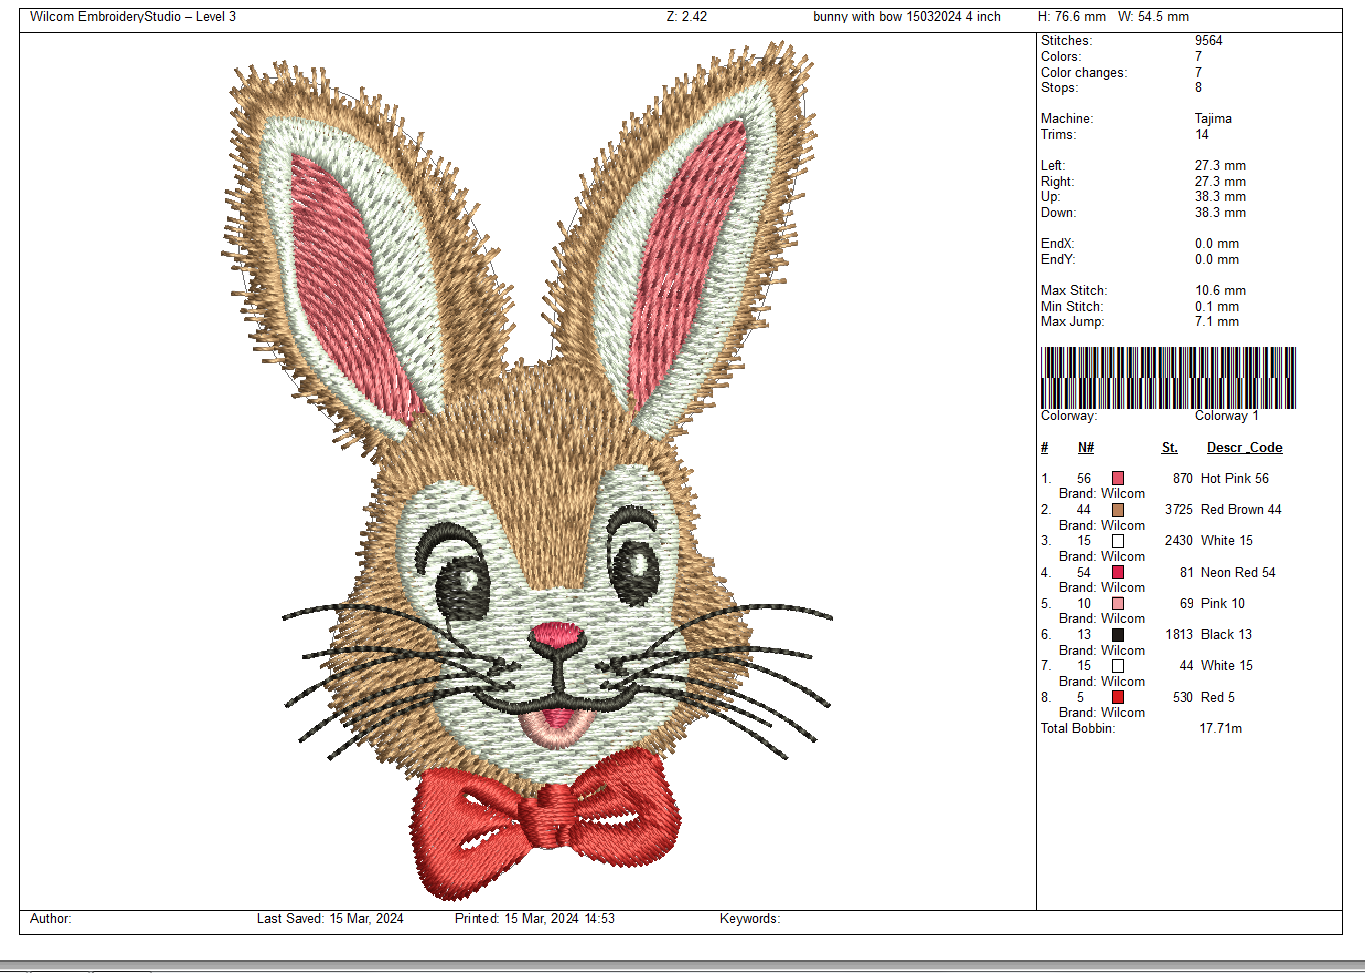
Task: Click the thread color sequence barcode strip
Action: pos(1168,378)
